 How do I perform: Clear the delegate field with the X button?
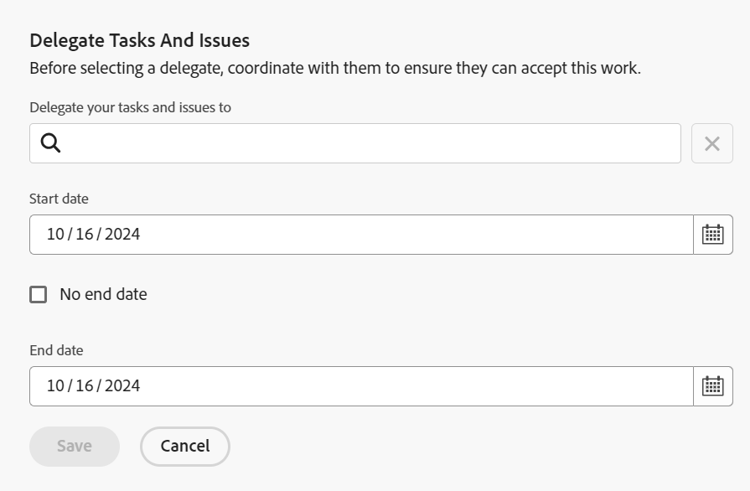712,144
